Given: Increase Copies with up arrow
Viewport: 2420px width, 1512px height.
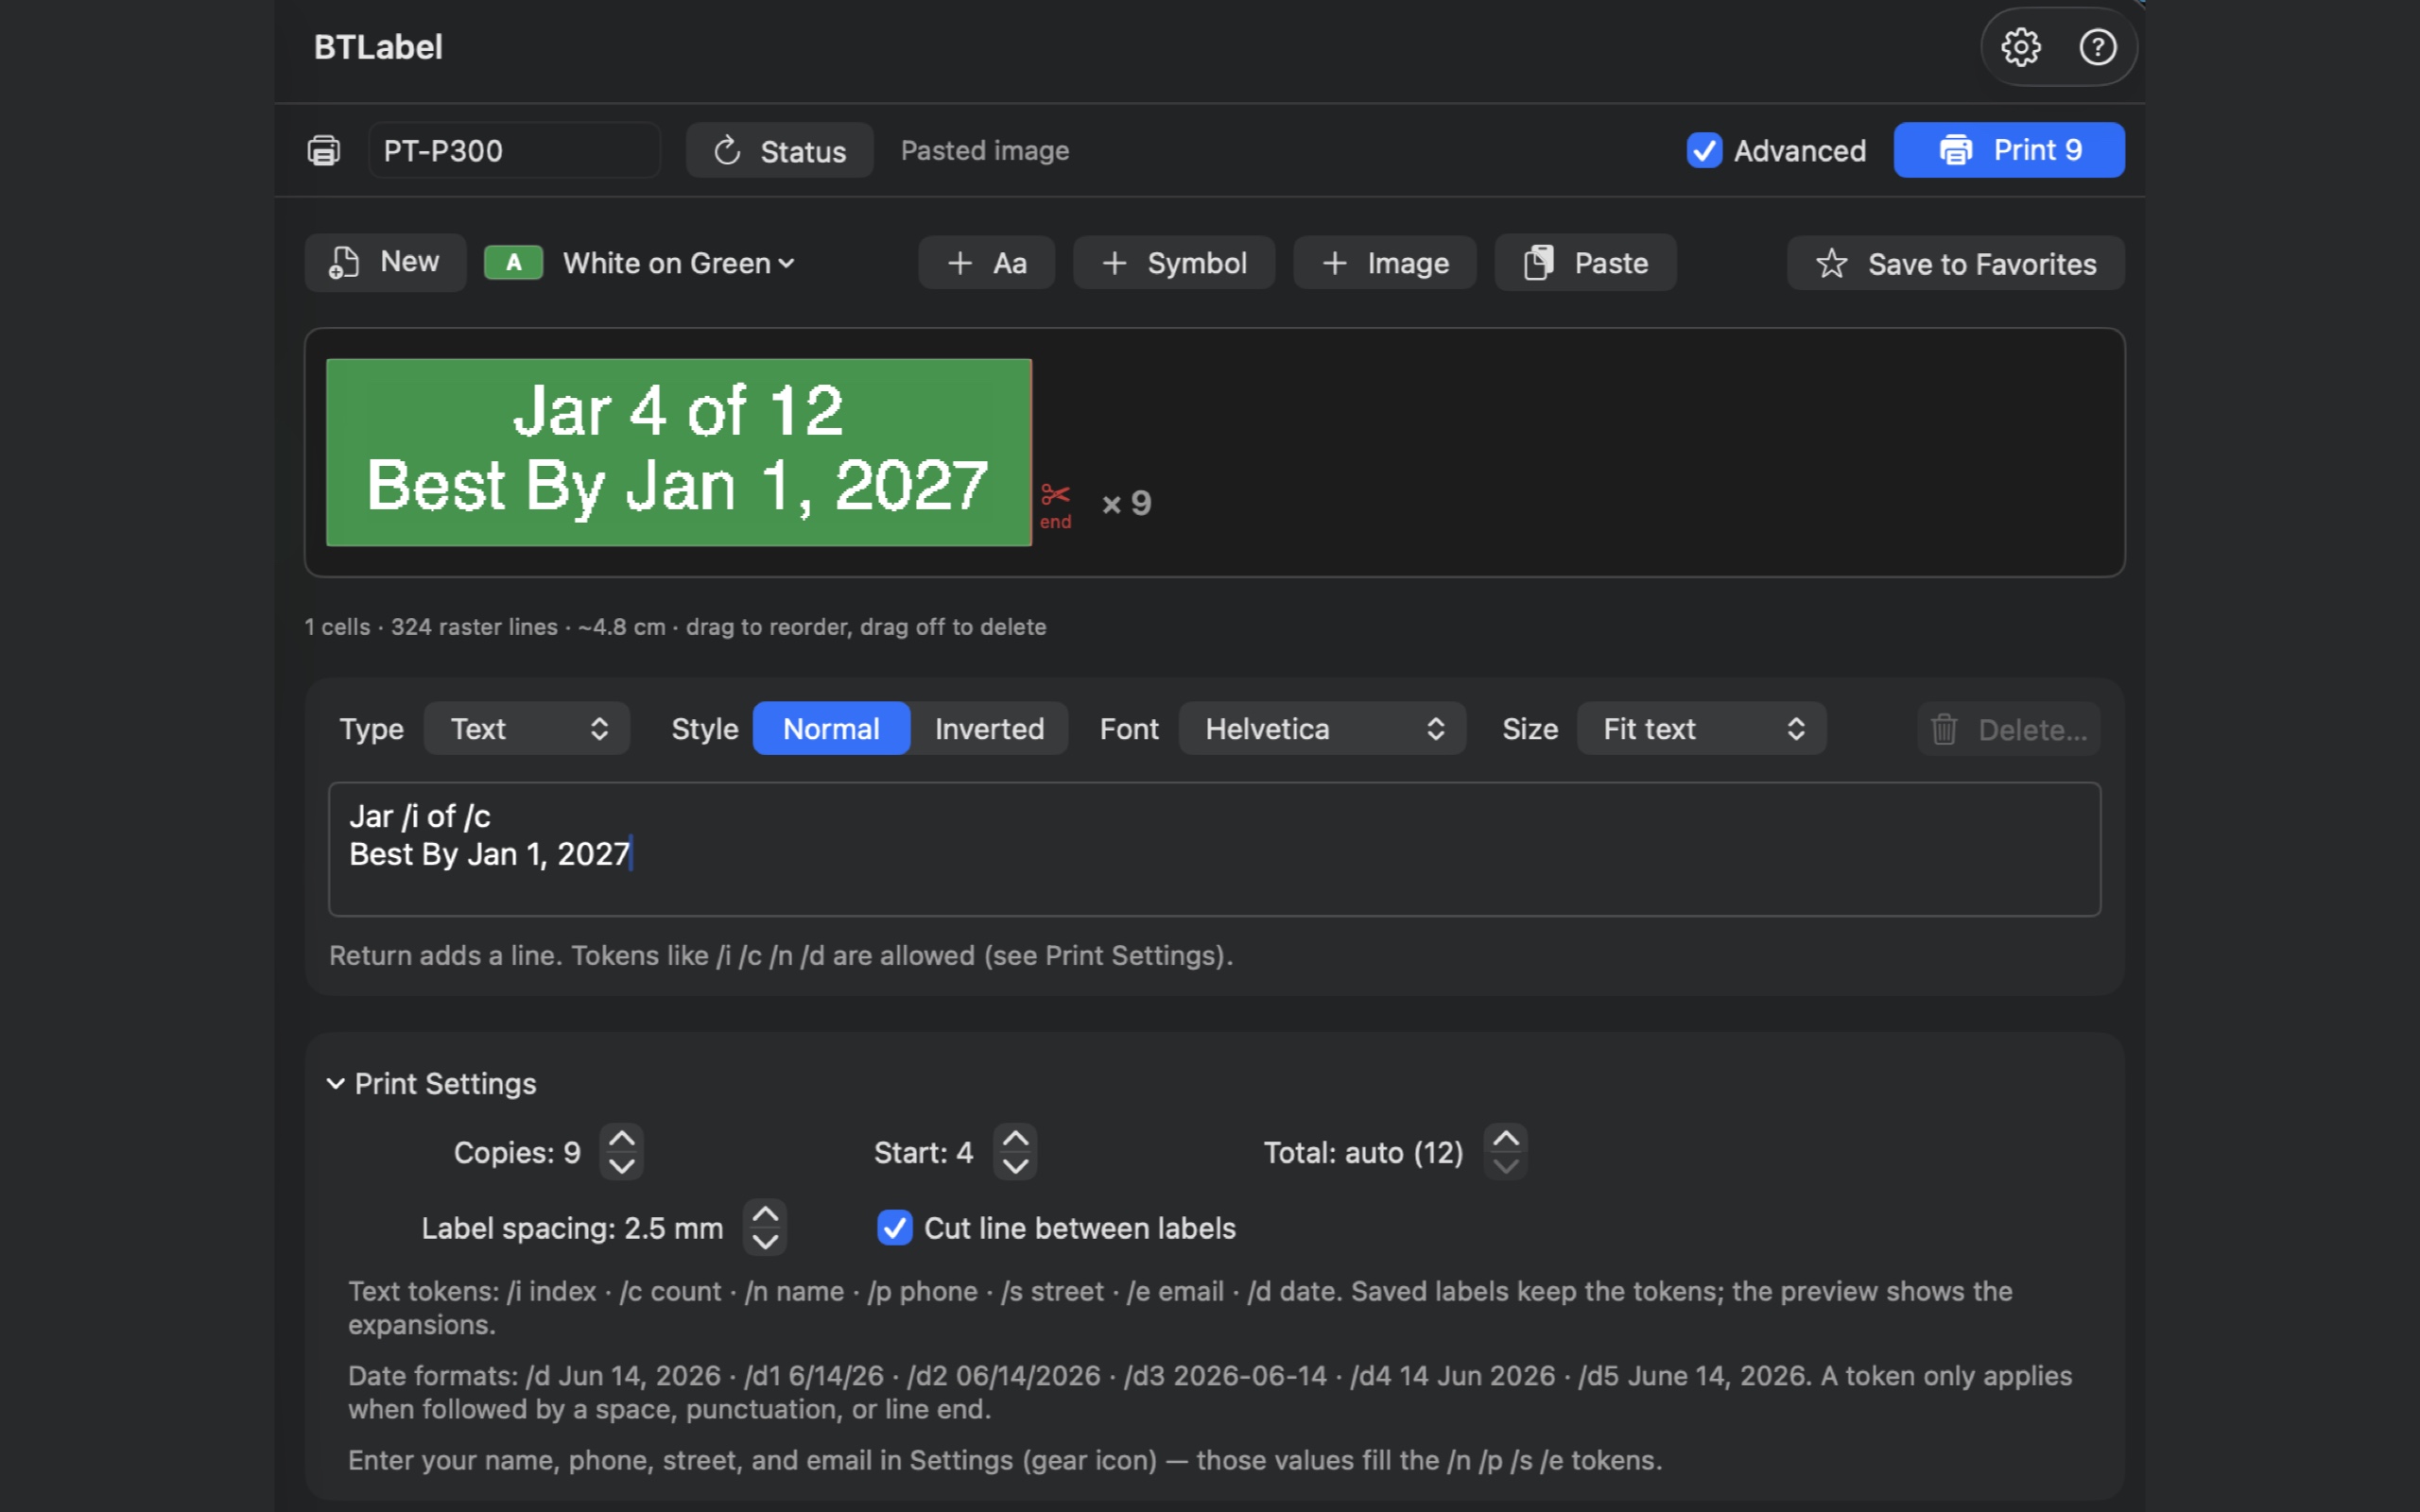Looking at the screenshot, I should click(x=621, y=1138).
